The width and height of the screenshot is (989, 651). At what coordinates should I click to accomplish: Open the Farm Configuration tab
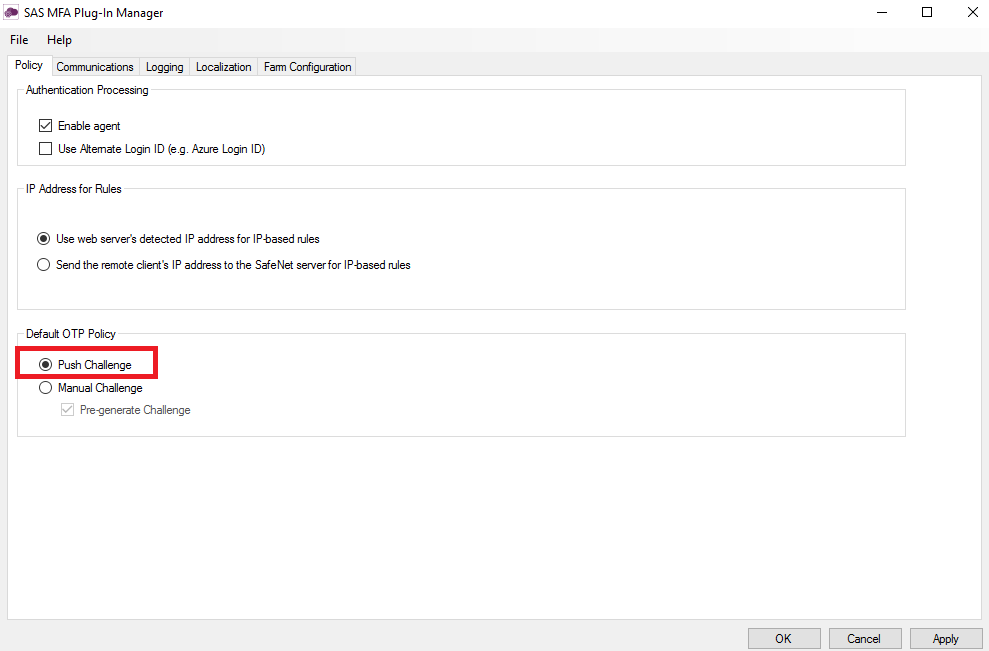click(307, 67)
